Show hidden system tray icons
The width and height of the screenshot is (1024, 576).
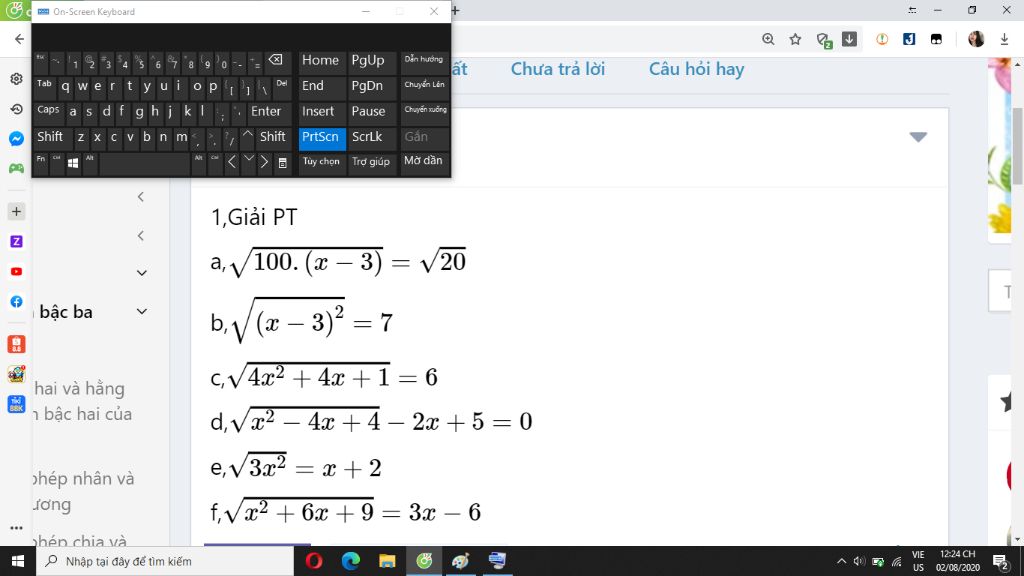[x=841, y=561]
